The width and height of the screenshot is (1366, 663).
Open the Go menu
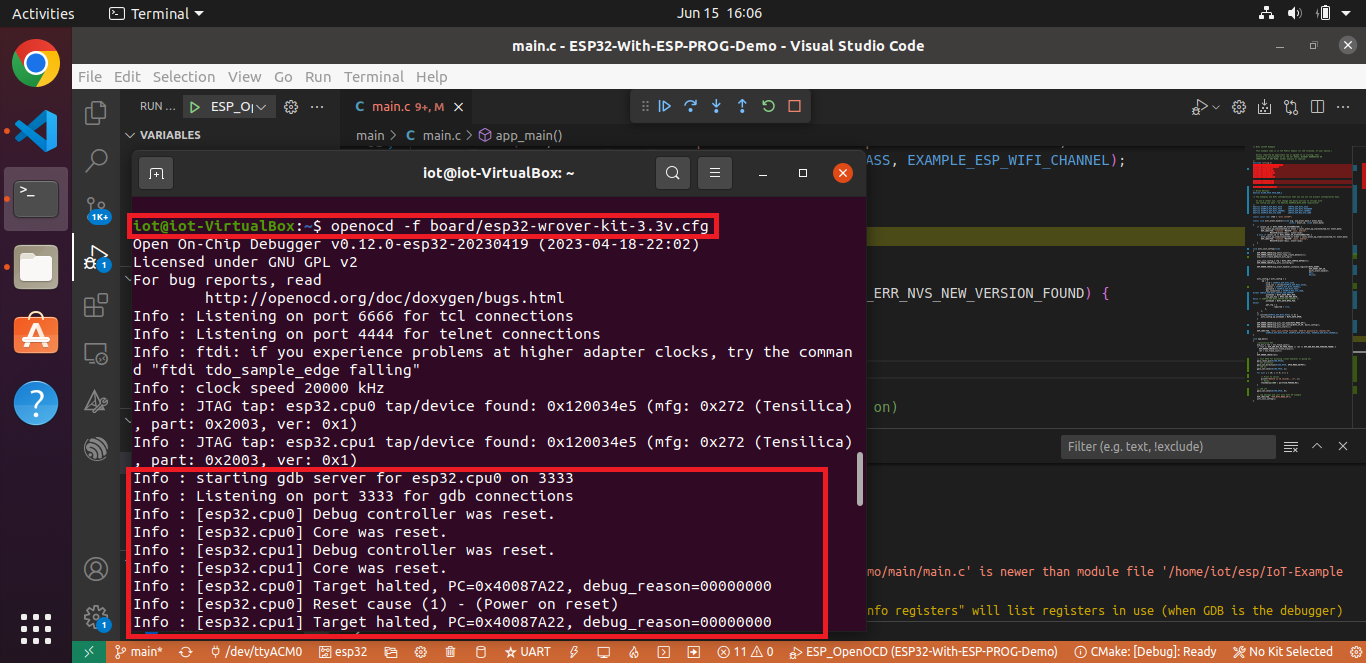[x=283, y=77]
